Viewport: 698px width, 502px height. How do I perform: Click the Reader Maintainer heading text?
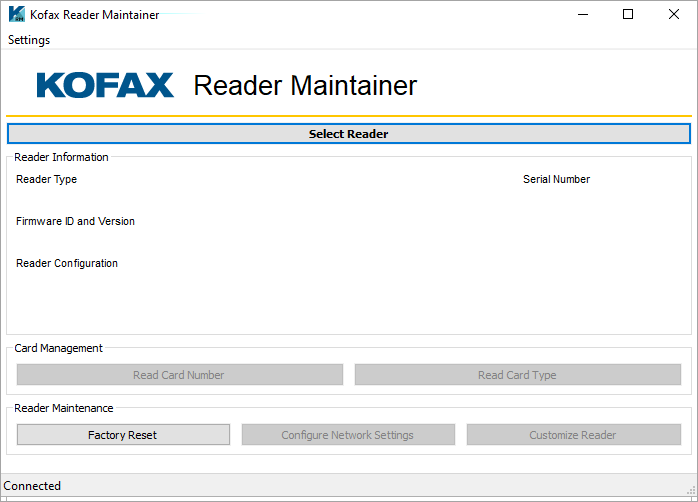[305, 85]
